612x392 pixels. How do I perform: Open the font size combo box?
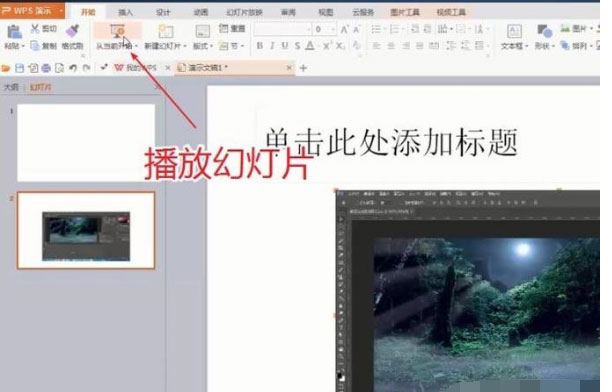pos(324,29)
